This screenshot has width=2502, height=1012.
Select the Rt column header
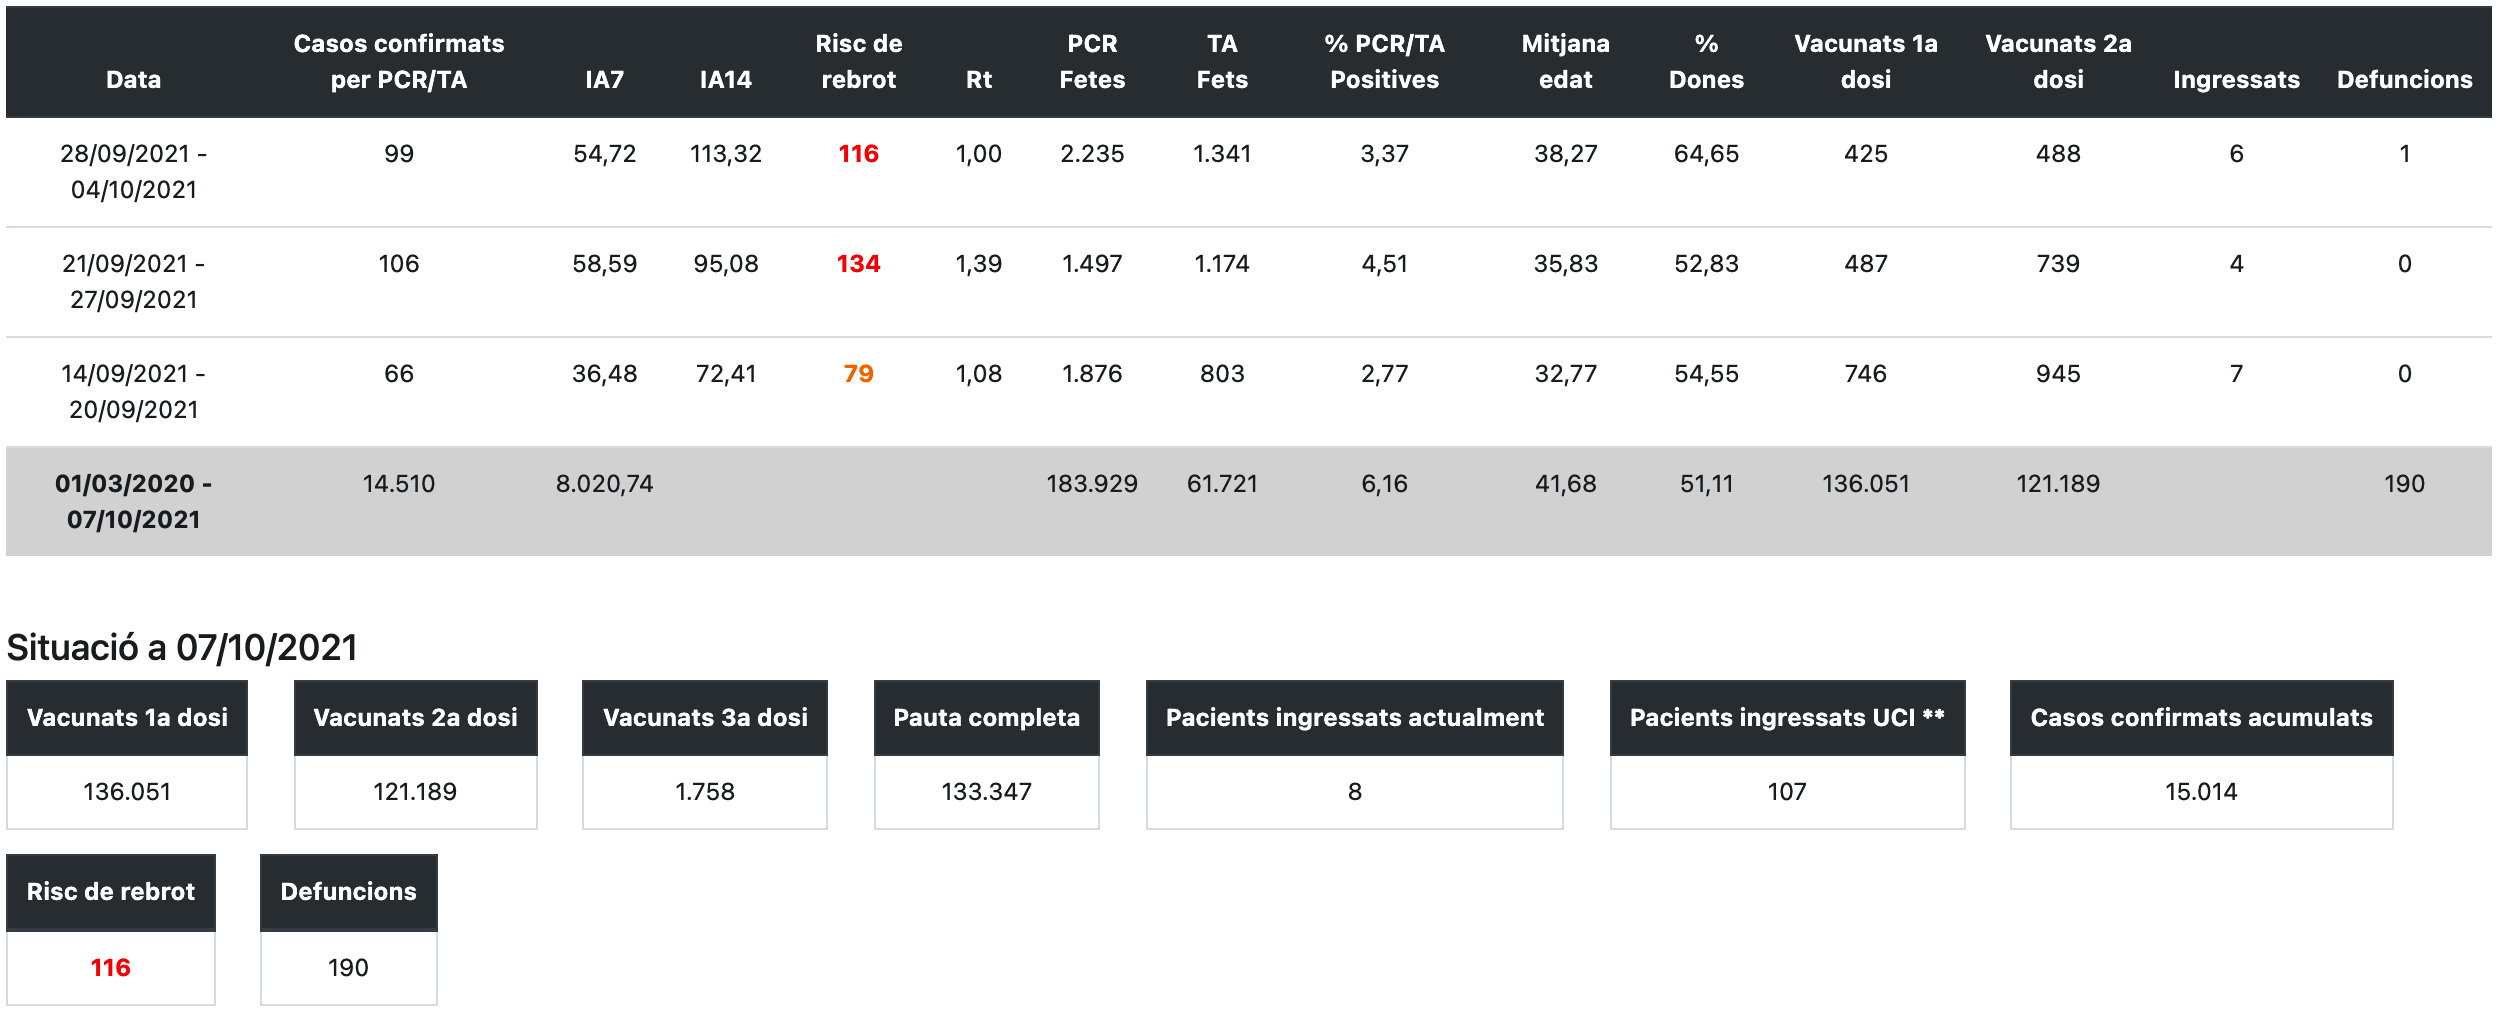click(x=978, y=80)
